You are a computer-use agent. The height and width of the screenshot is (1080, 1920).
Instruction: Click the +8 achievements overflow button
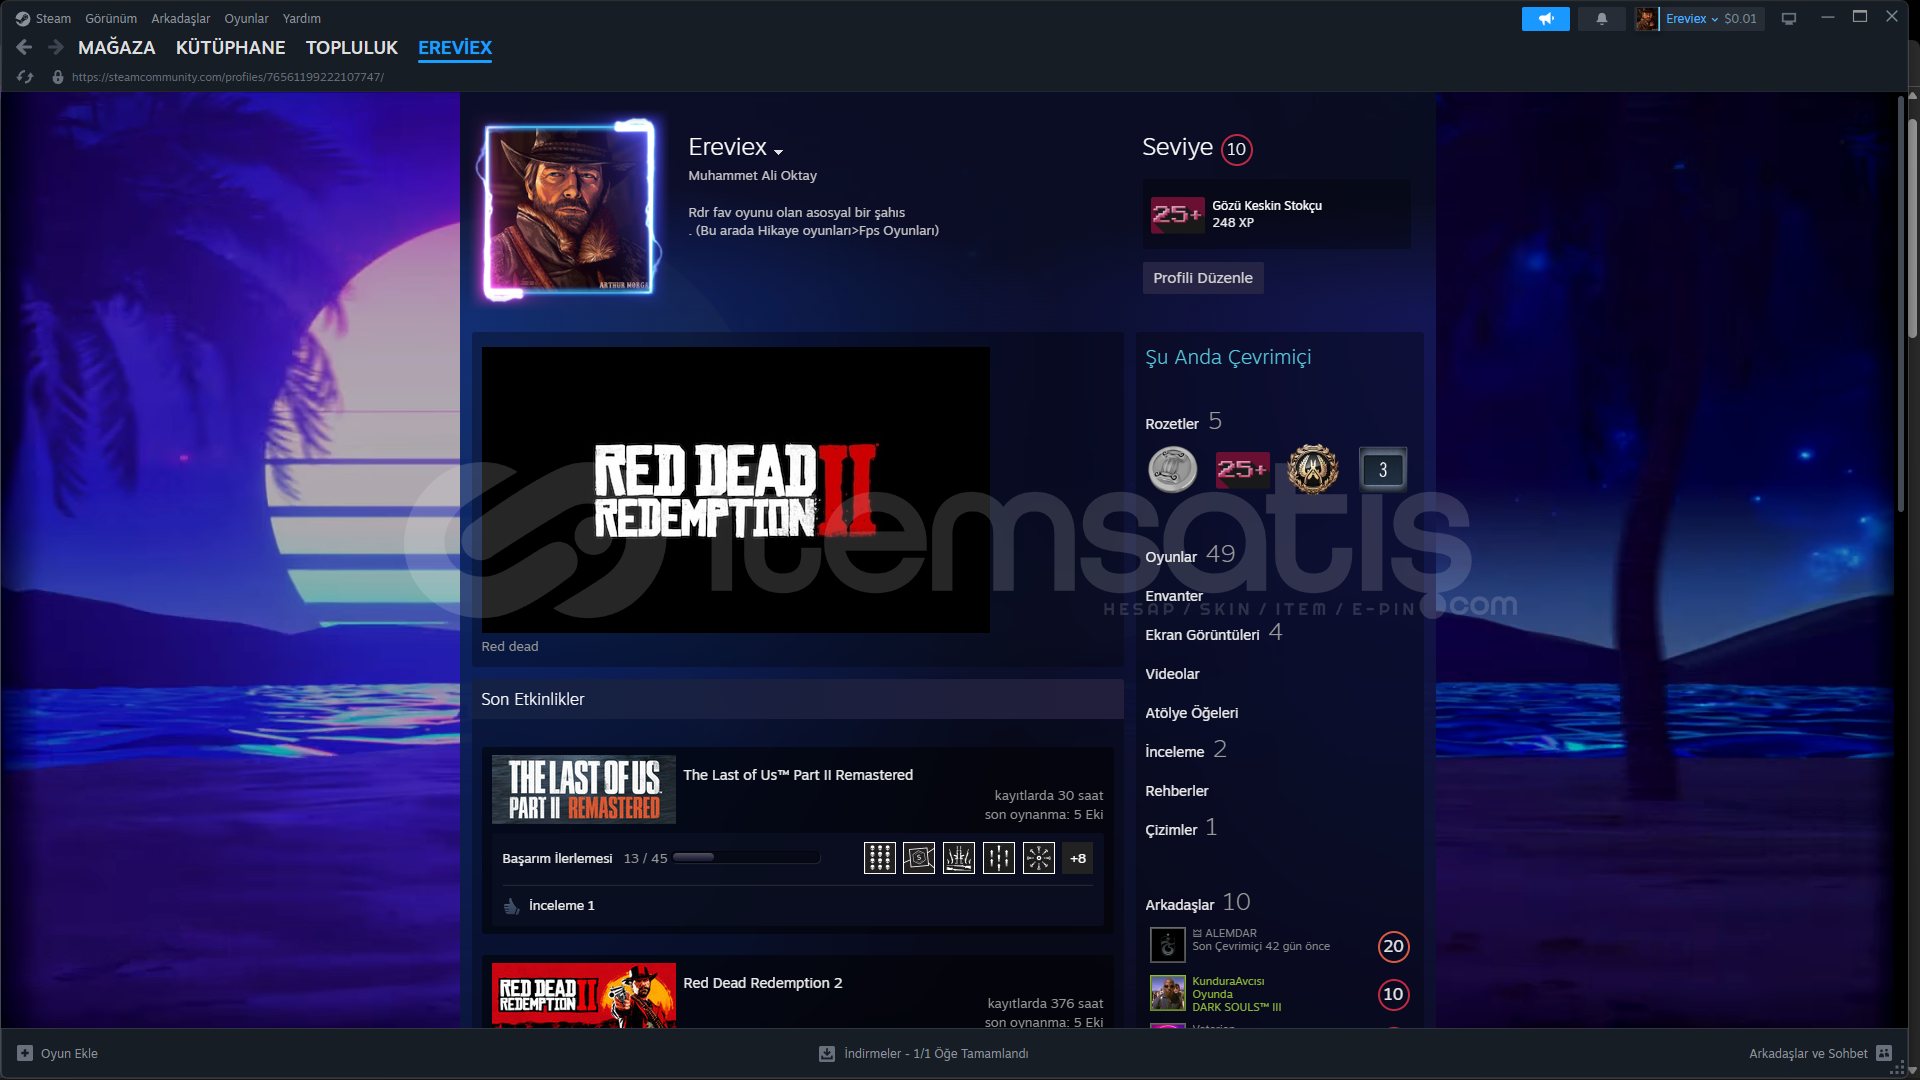click(1077, 858)
